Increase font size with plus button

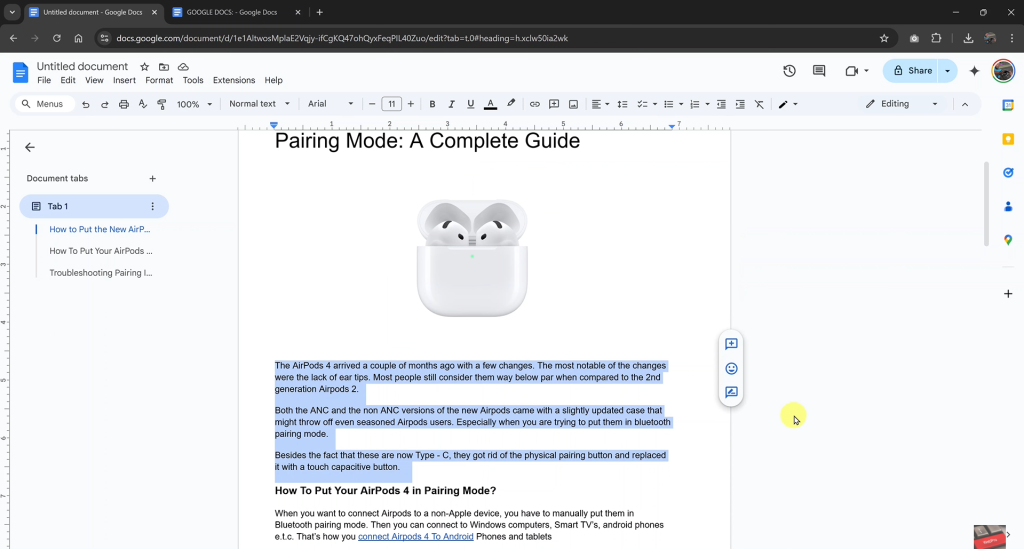coord(411,104)
